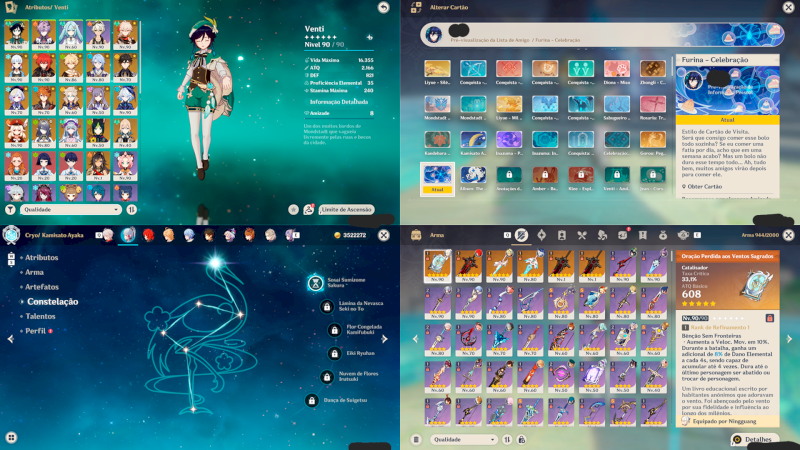The image size is (800, 450).
Task: Toggle character list sort order arrows
Action: tap(132, 209)
